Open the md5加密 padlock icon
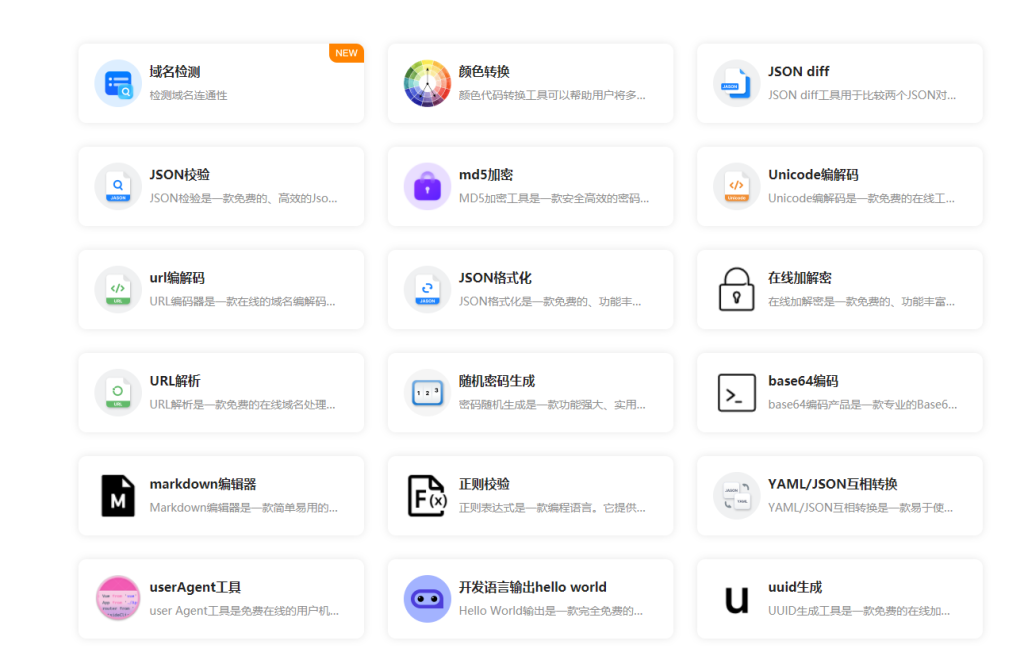 (427, 186)
